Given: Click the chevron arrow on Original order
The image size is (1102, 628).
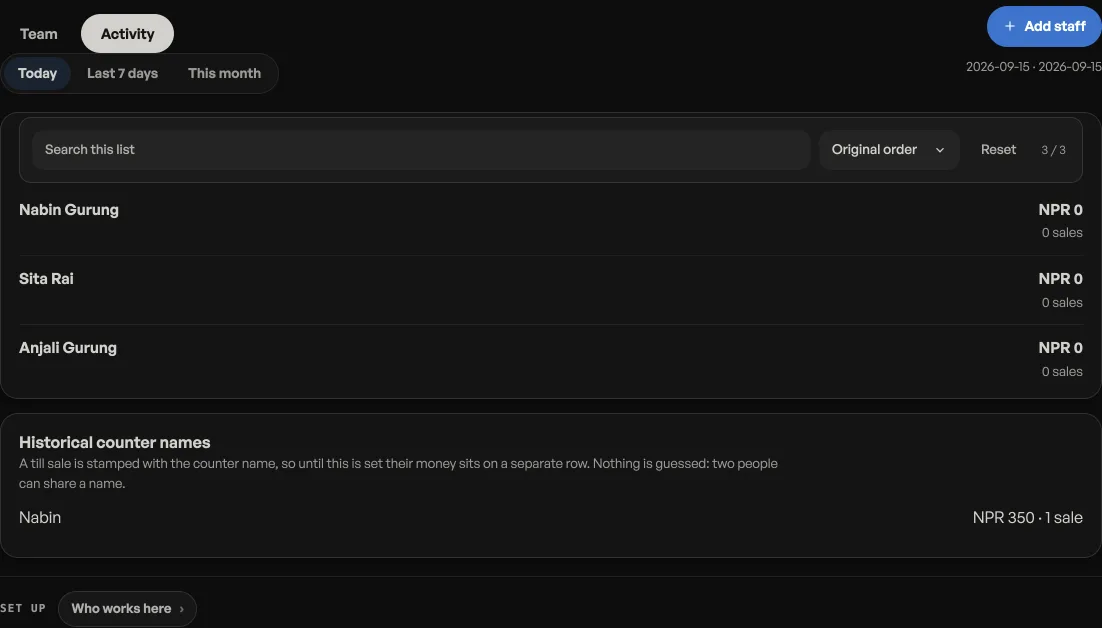Looking at the screenshot, I should (x=940, y=150).
